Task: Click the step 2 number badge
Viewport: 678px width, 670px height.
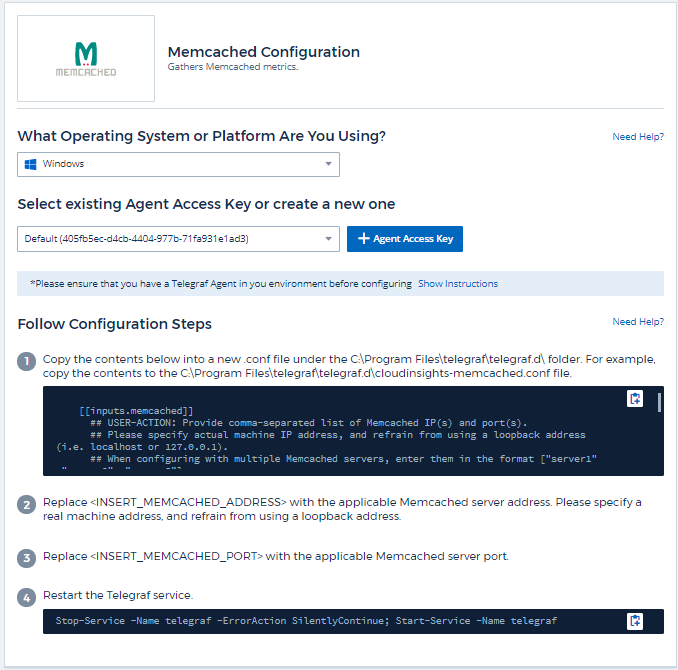Action: (x=27, y=503)
